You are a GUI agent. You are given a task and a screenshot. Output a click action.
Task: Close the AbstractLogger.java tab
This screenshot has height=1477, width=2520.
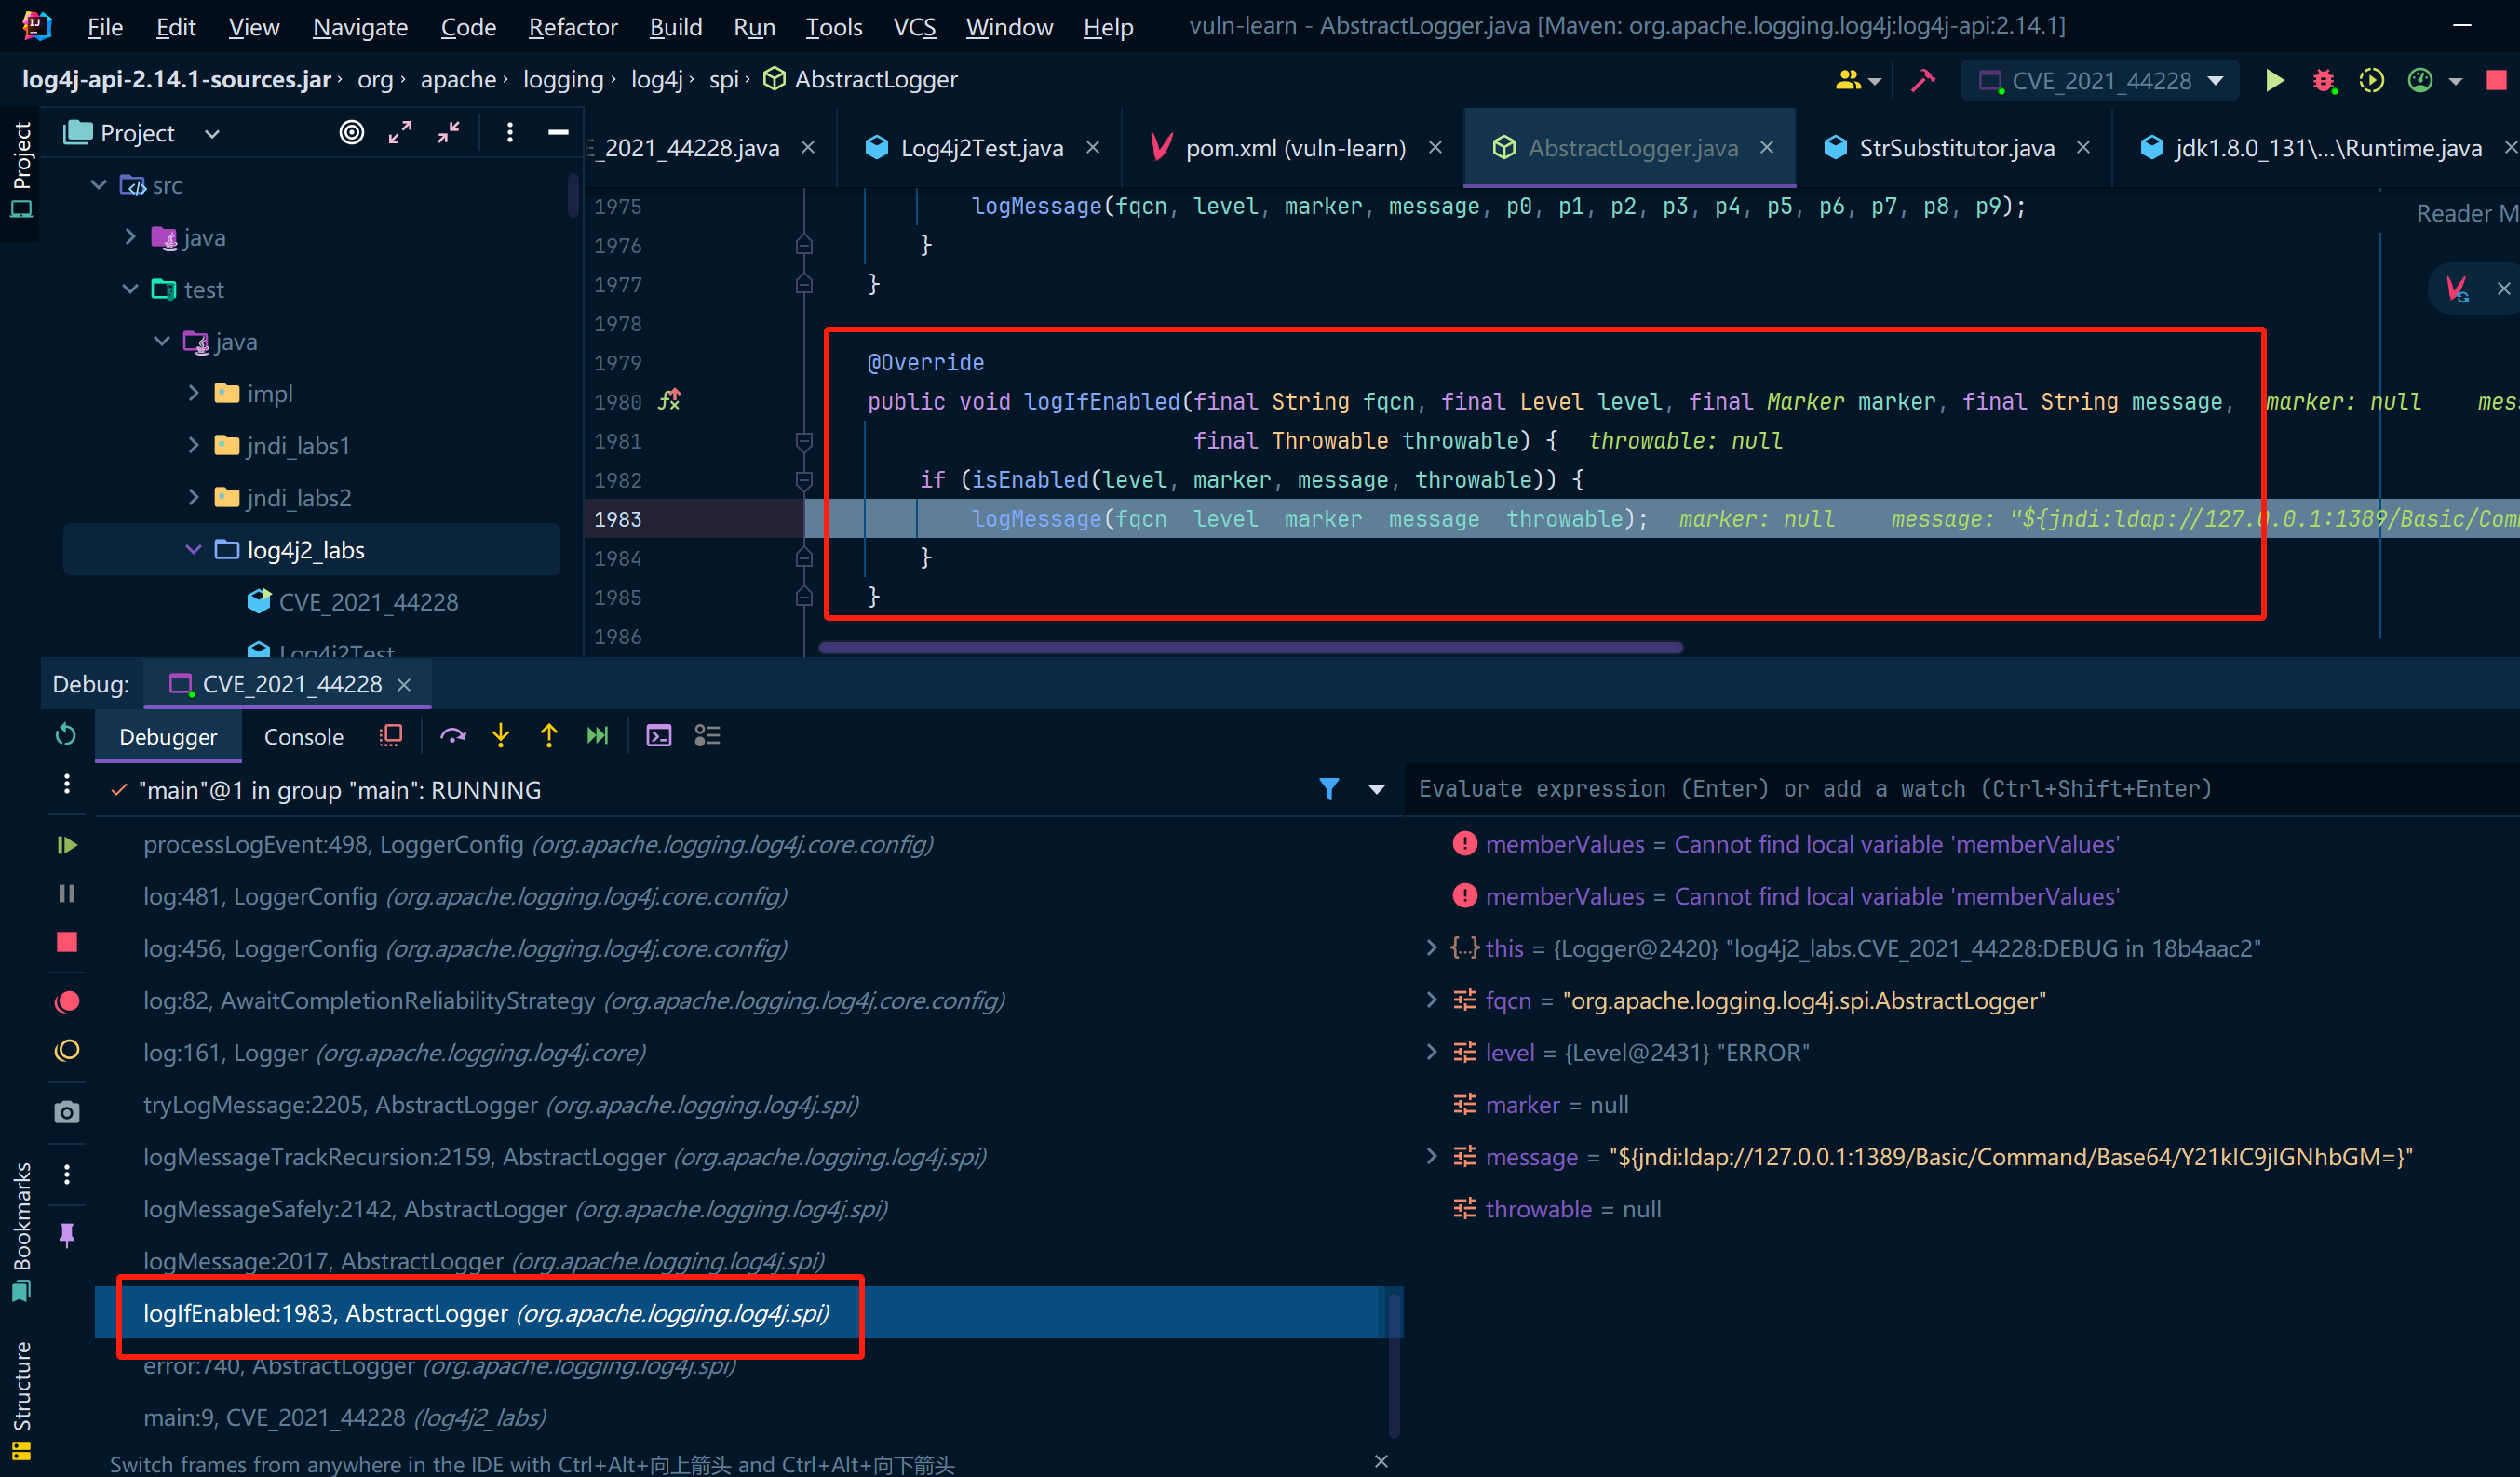click(x=1767, y=147)
